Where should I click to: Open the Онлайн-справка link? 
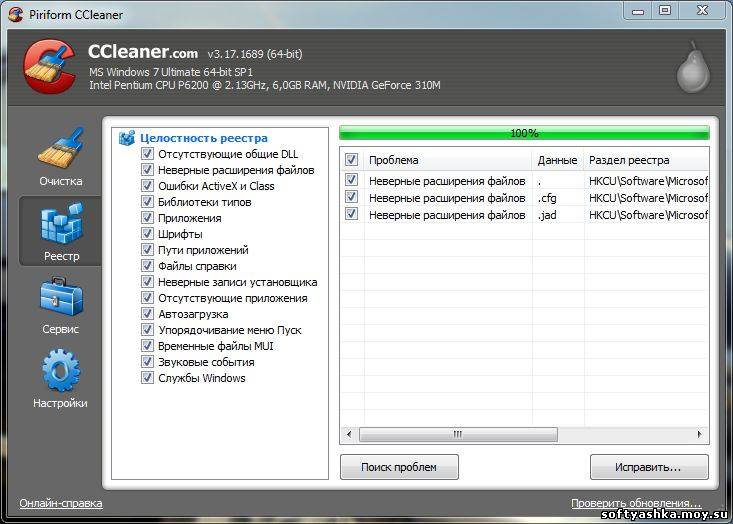pyautogui.click(x=61, y=503)
